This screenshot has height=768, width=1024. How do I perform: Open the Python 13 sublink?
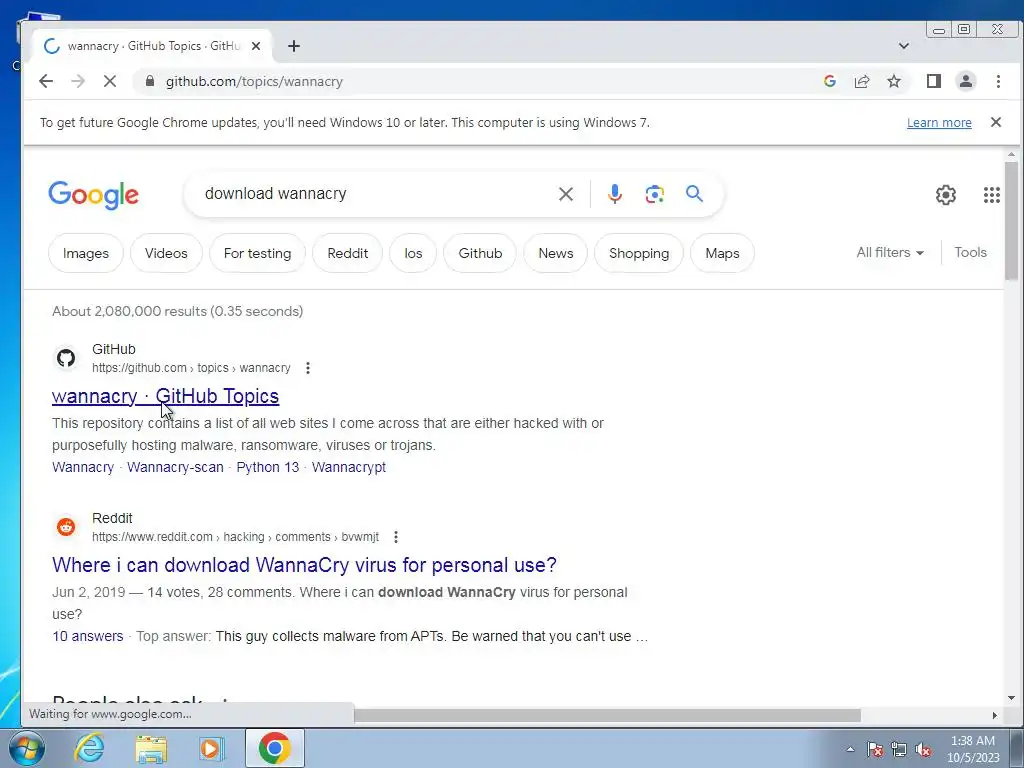[x=268, y=468]
